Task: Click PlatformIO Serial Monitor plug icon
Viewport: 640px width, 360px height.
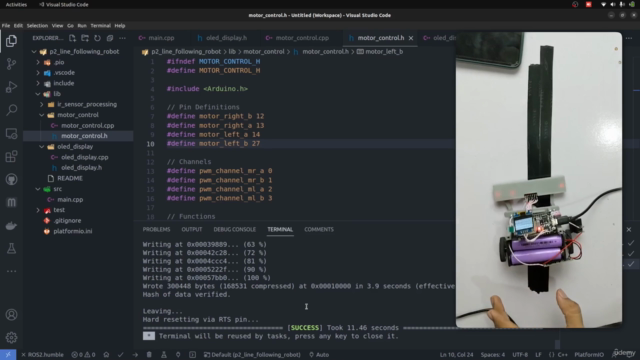Action: coord(178,355)
